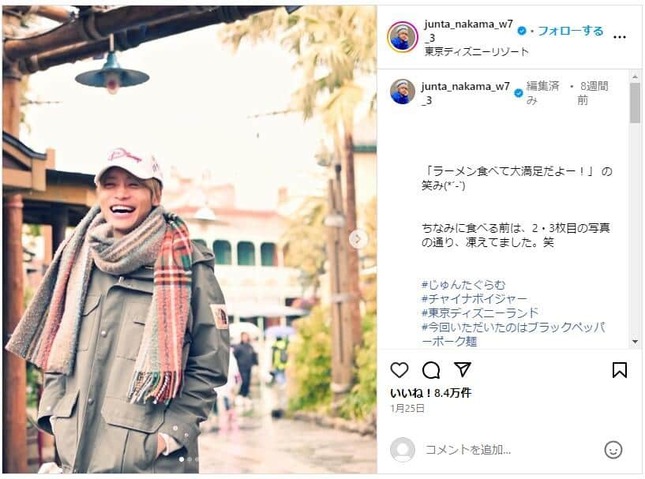Open hashtag #東京ディズニーランド

tap(480, 312)
